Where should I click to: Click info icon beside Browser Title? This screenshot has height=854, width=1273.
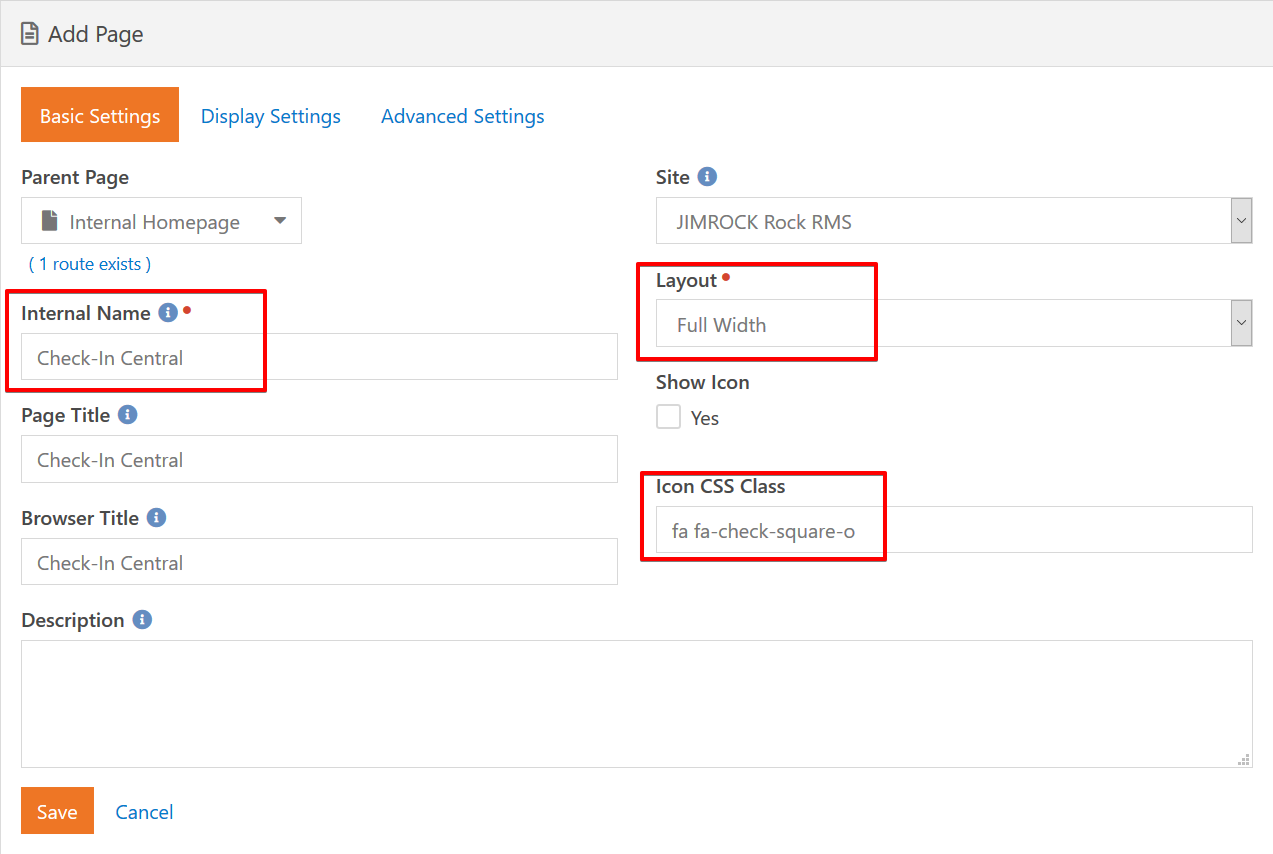pyautogui.click(x=156, y=518)
